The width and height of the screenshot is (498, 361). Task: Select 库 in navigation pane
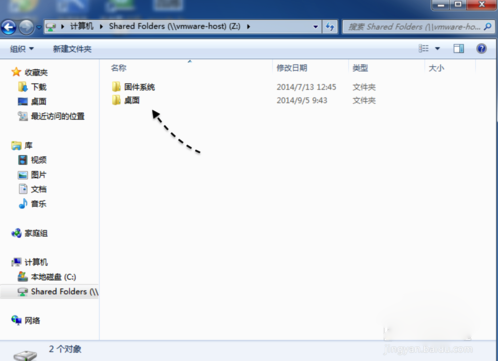point(28,145)
